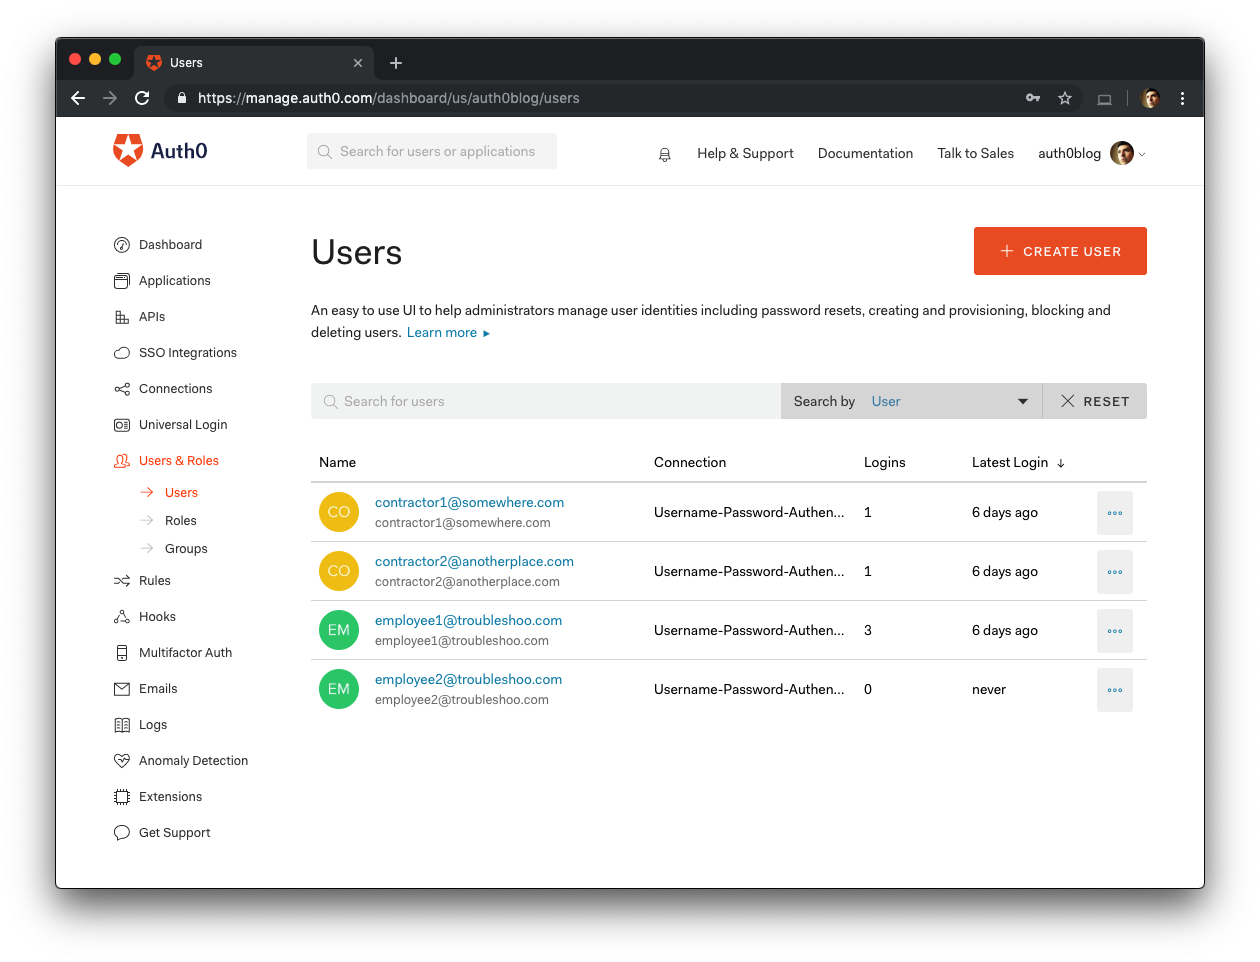Select the Users tab in browser
Viewport: 1260px width, 962px height.
254,63
